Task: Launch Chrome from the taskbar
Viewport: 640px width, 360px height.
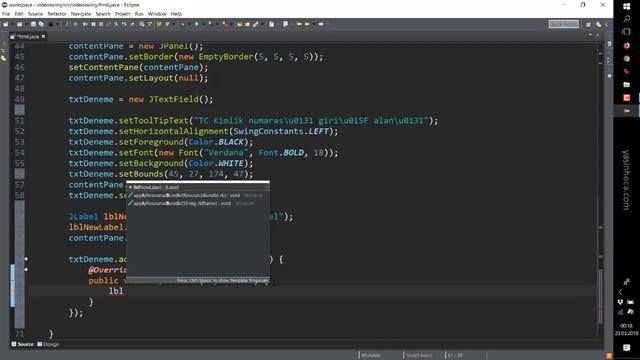Action: coord(627,59)
